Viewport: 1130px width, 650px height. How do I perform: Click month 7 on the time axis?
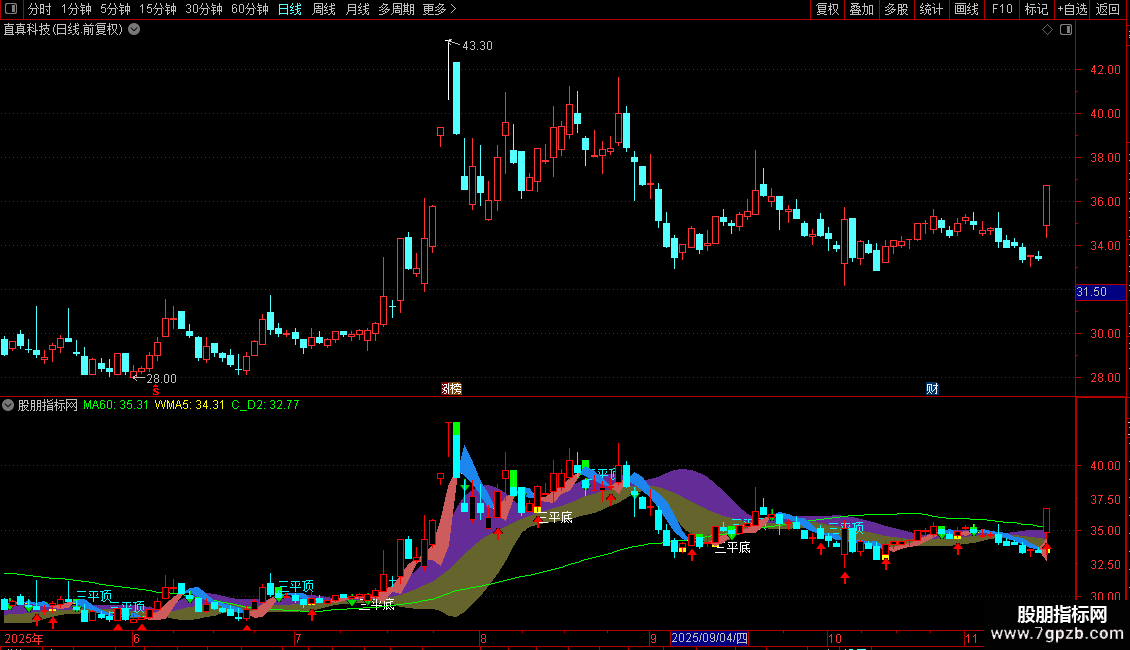click(298, 638)
